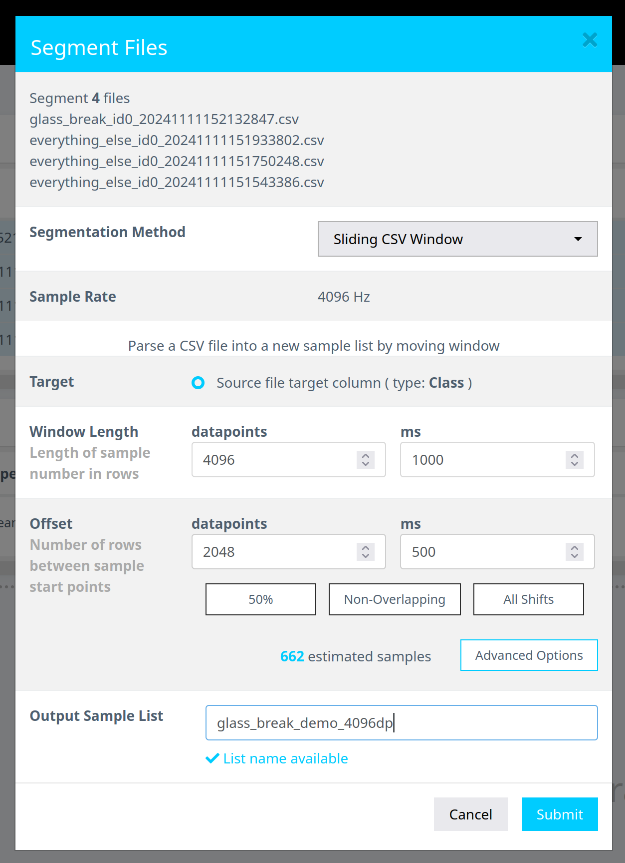Set offset to 50% overlap
The width and height of the screenshot is (625, 863).
(x=260, y=599)
